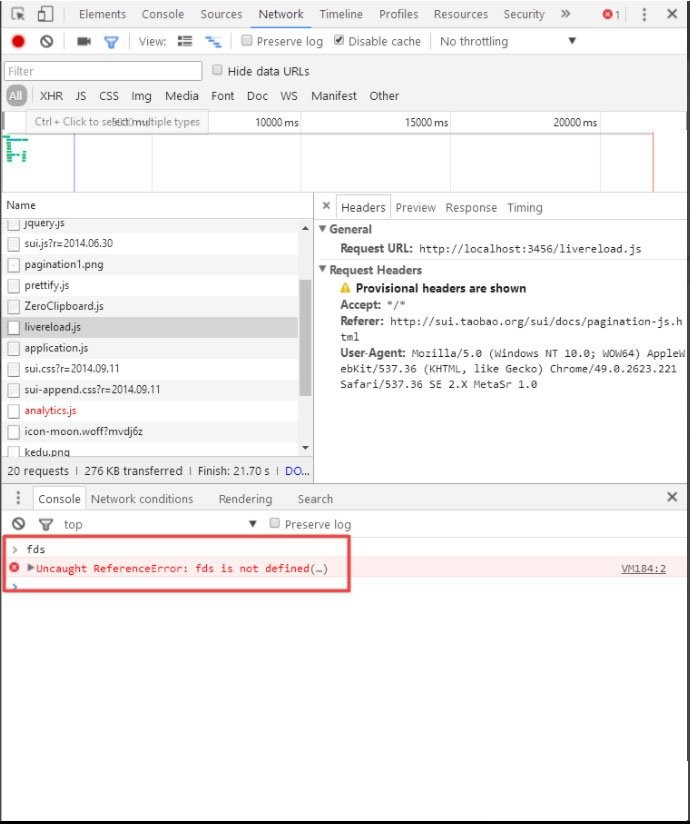
Task: Expand the Uncaught ReferenceError message
Action: 31,568
